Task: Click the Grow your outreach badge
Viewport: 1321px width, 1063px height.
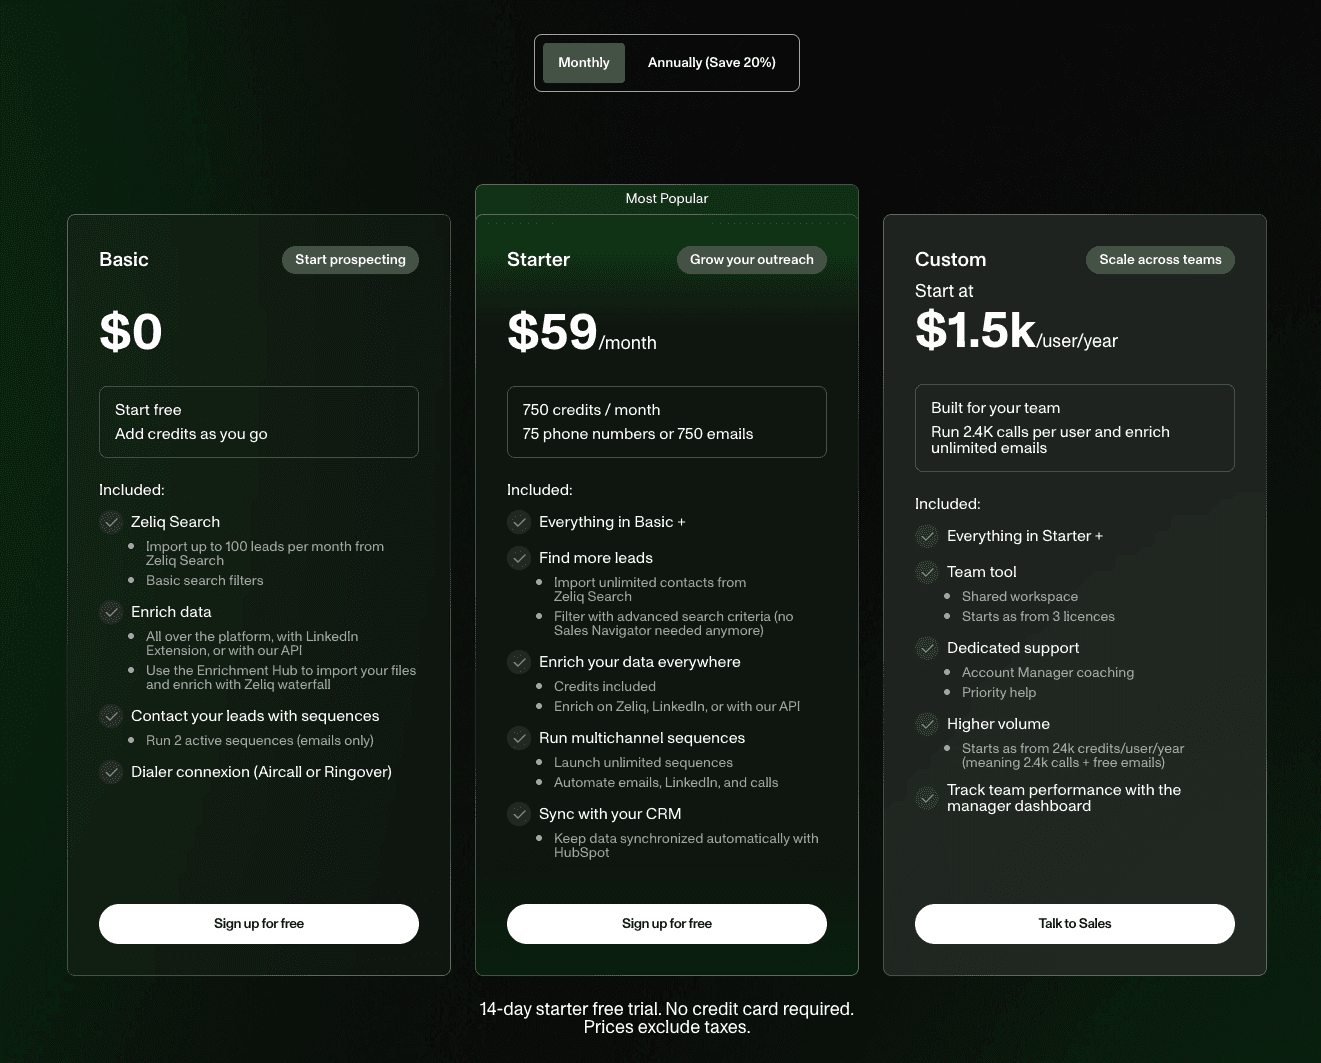Action: [x=751, y=259]
